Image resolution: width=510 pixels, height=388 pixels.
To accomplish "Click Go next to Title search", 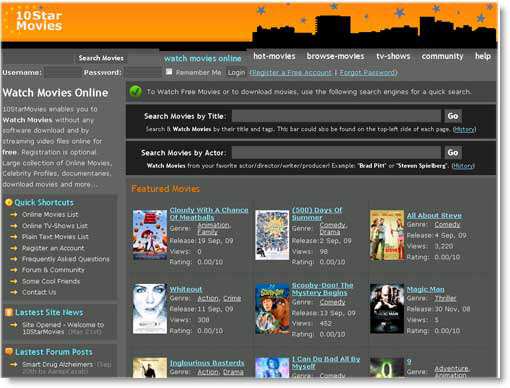I will [x=453, y=116].
